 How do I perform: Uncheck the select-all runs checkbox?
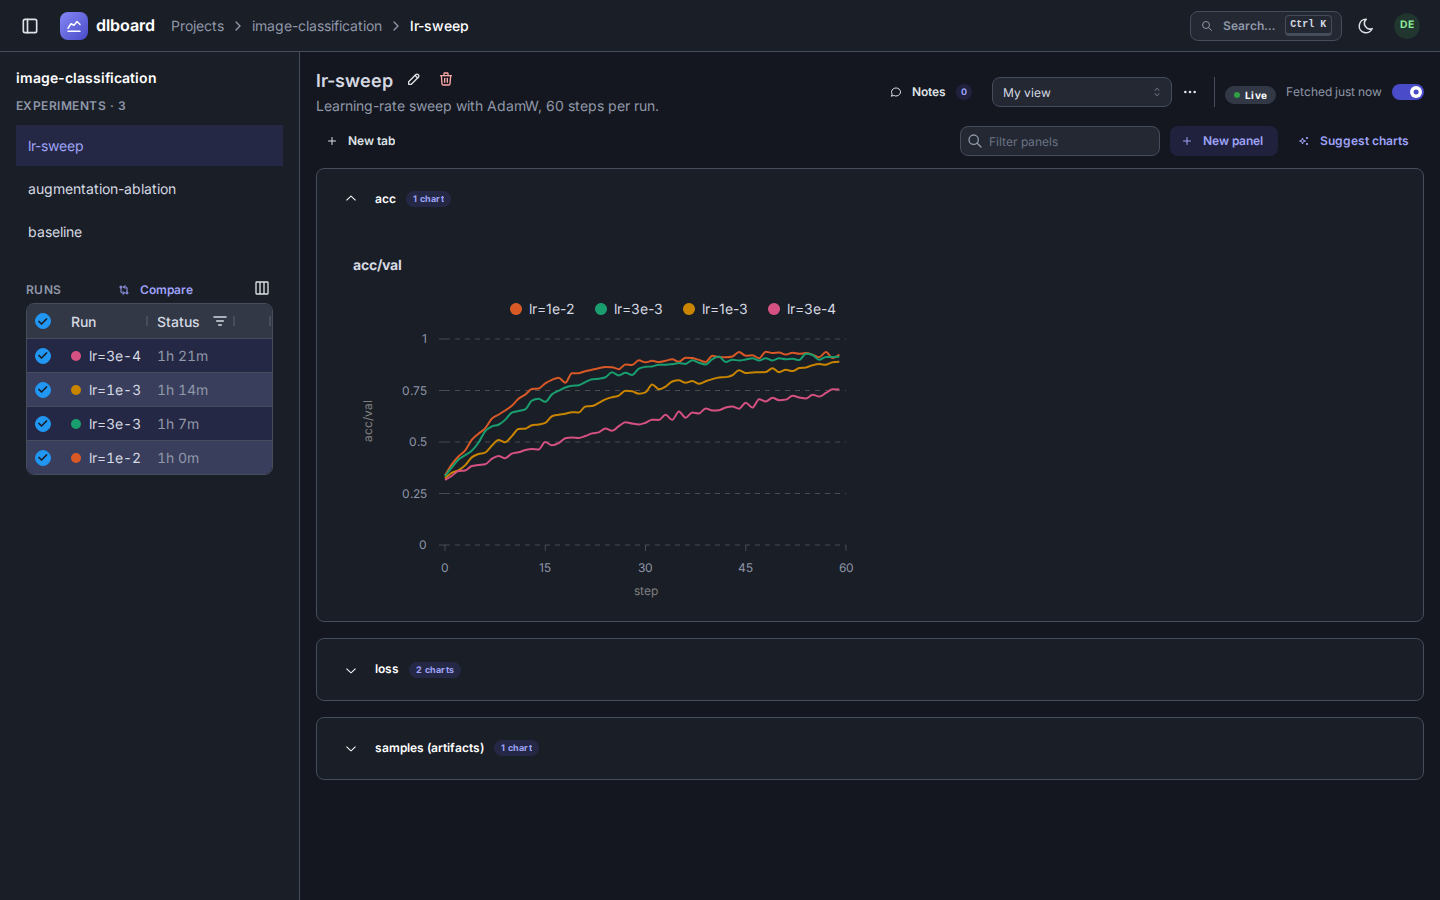[43, 321]
